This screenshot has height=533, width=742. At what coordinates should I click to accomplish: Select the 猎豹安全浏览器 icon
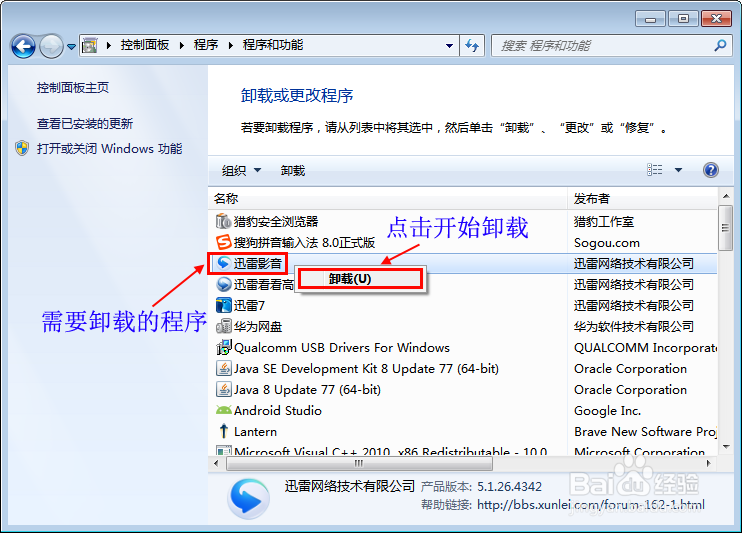pos(223,221)
